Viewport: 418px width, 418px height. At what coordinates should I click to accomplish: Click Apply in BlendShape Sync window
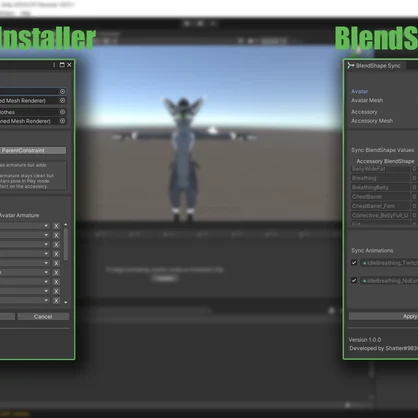tap(383, 316)
